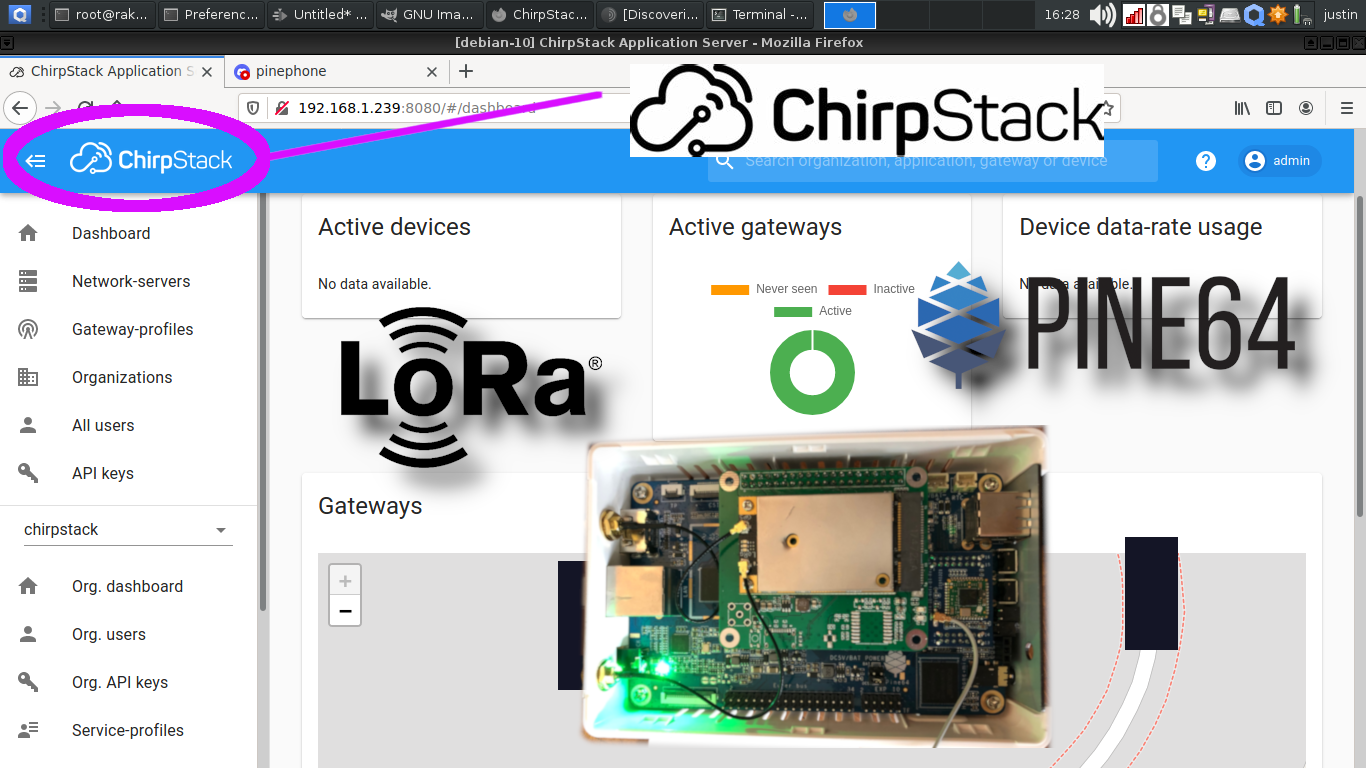The image size is (1366, 768).
Task: Switch to Preferences taskbar item
Action: 209,15
